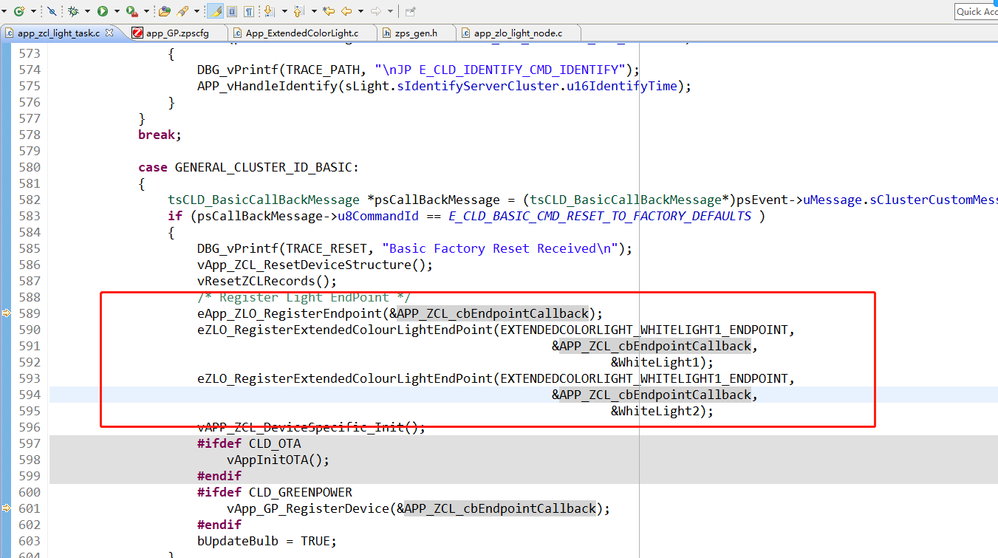The height and width of the screenshot is (558, 998).
Task: Open the Search dropdown arrow
Action: pos(197,11)
